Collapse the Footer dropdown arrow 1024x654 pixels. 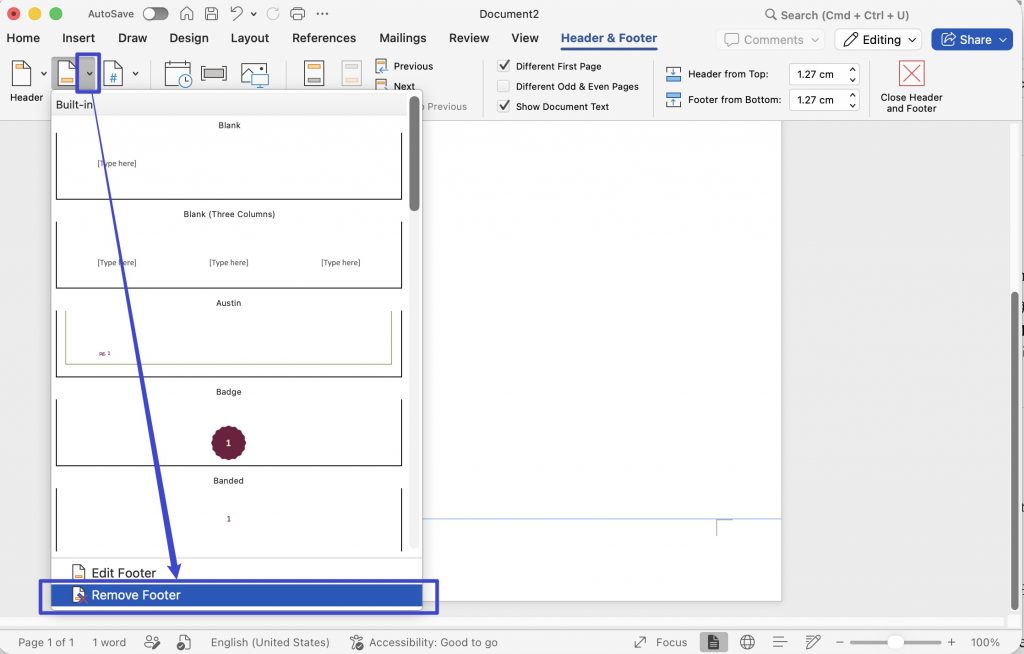click(89, 73)
